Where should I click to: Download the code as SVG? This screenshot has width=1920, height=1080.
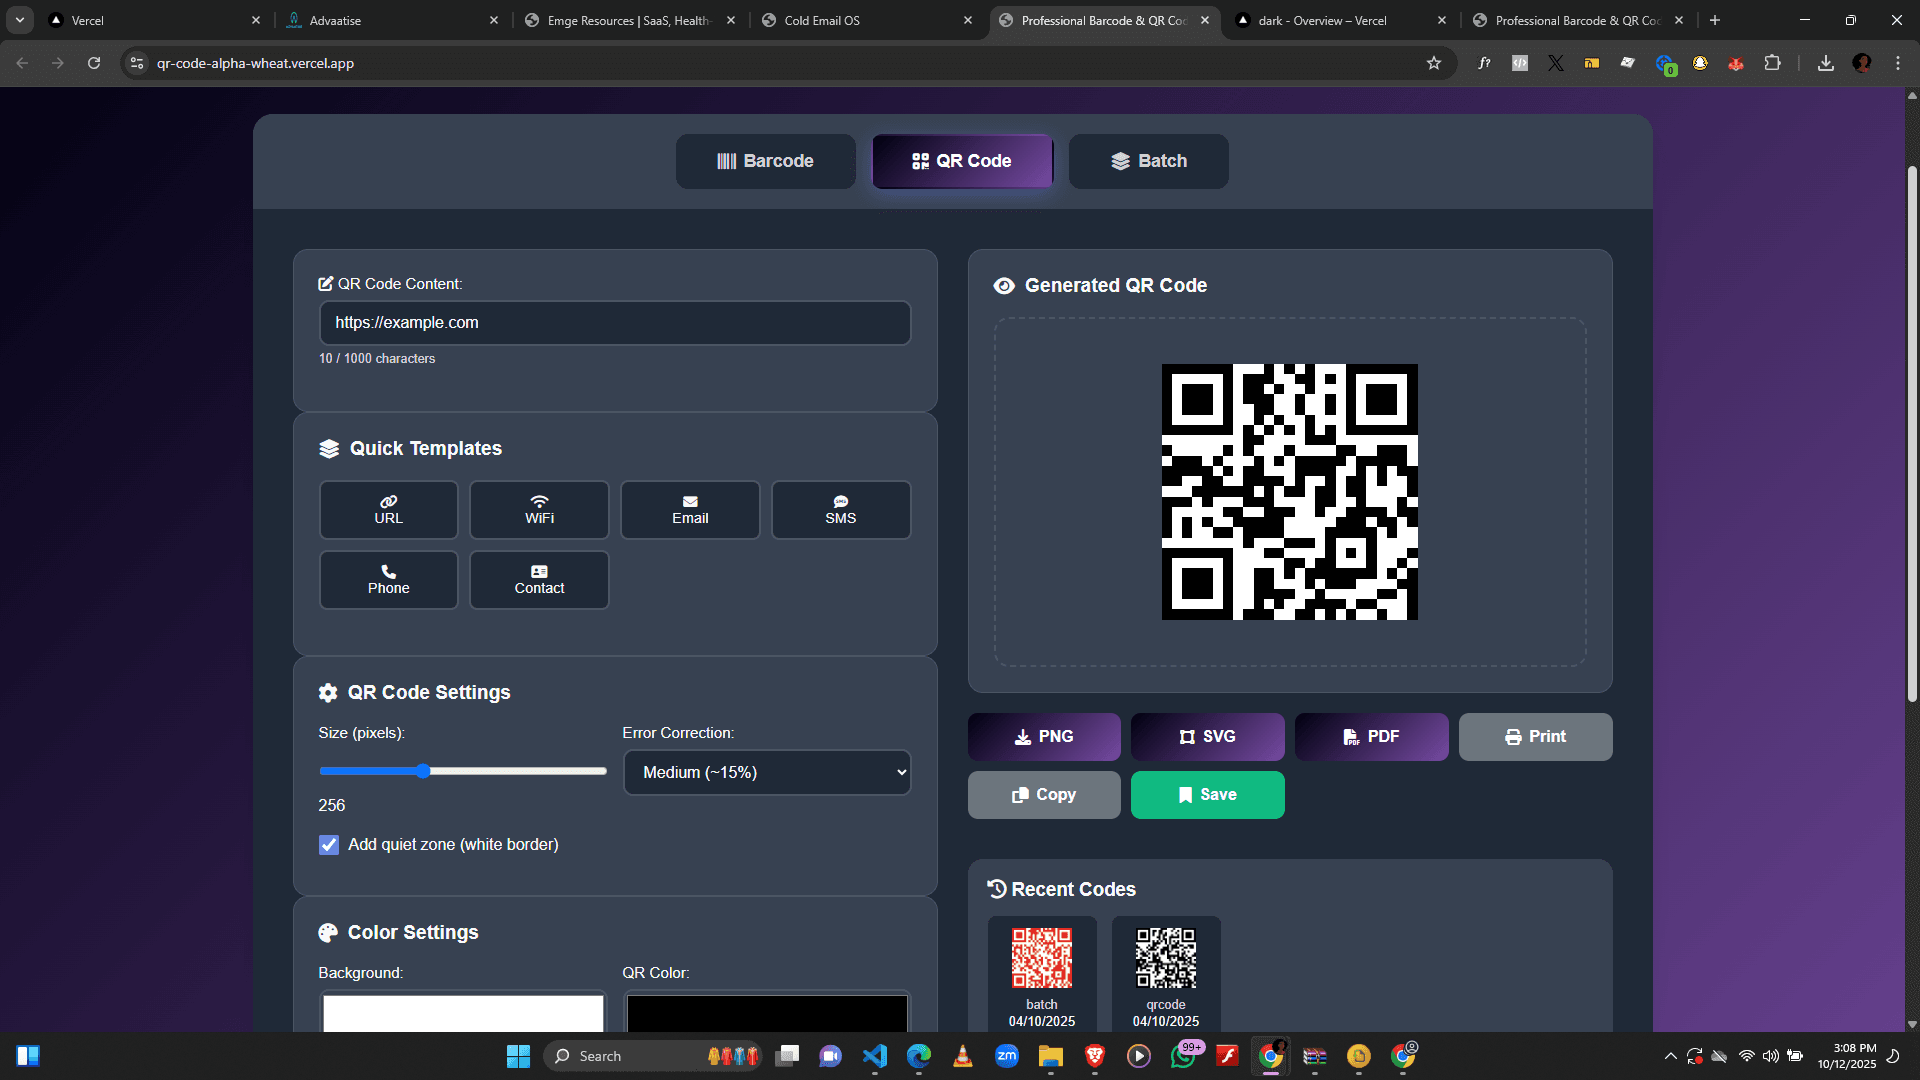[1208, 737]
